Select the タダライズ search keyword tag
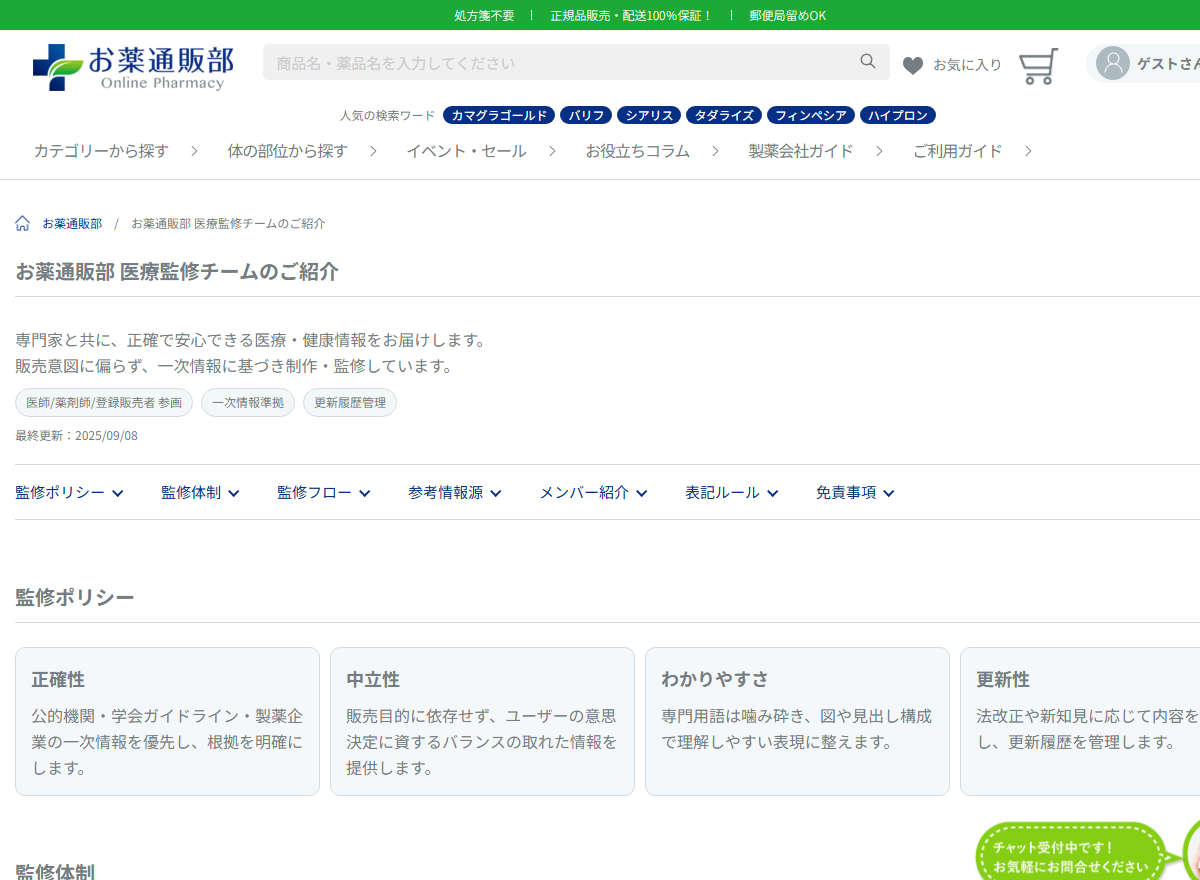Image resolution: width=1200 pixels, height=880 pixels. (724, 115)
